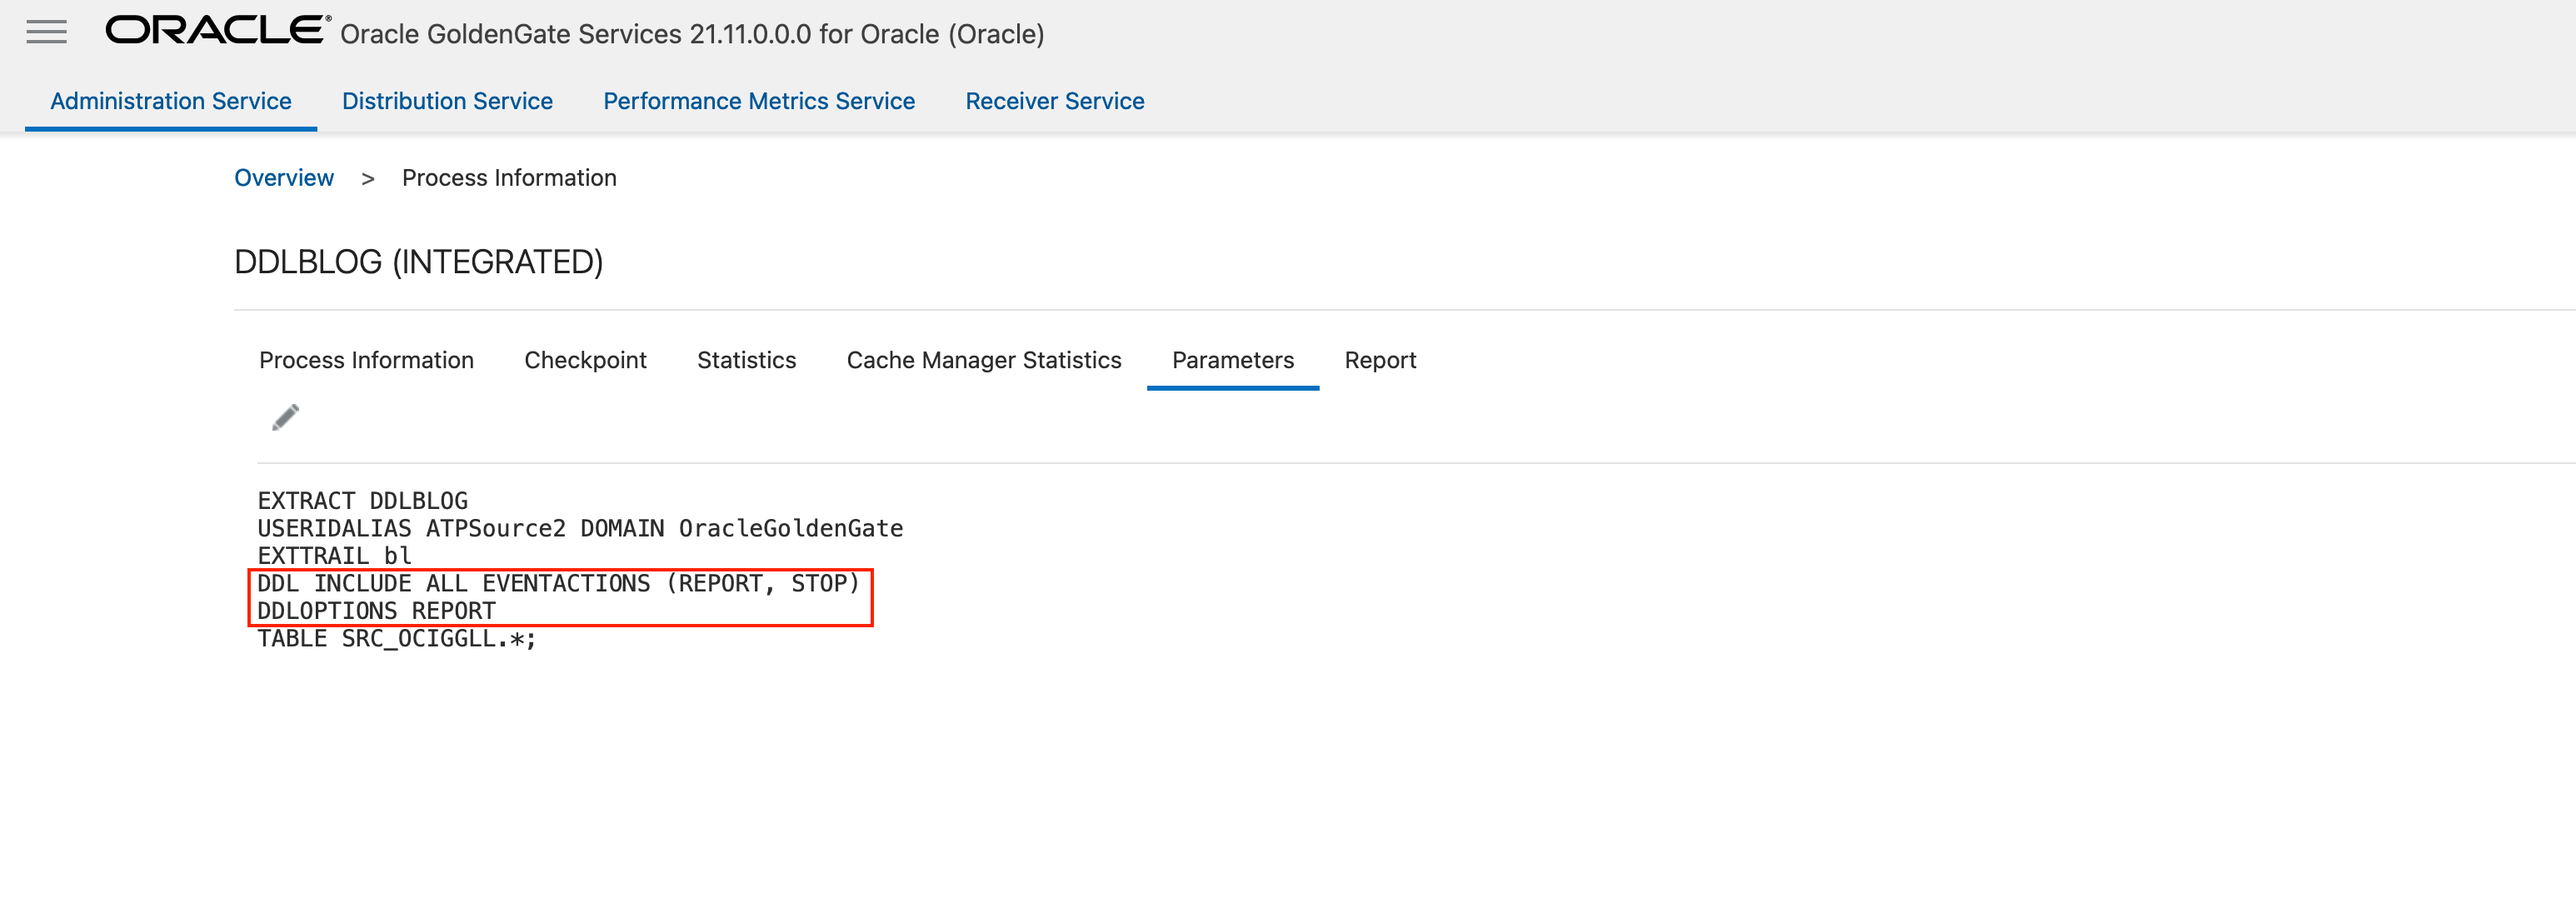Image resolution: width=2576 pixels, height=923 pixels.
Task: Select the Parameters tab
Action: click(1232, 360)
